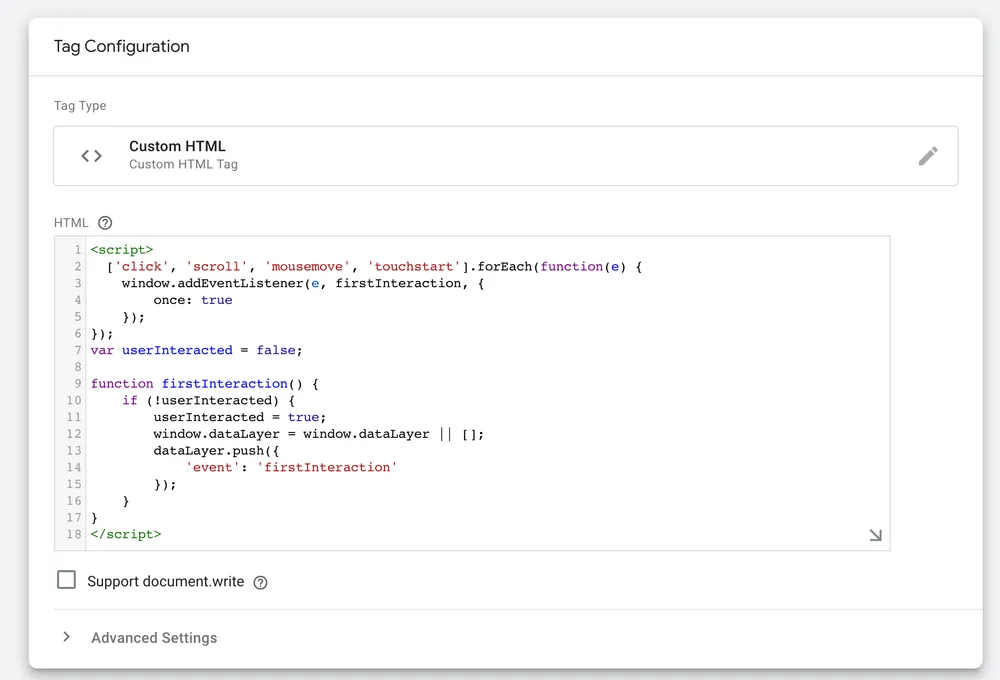Open the help icon next to HTML label
The image size is (1000, 680).
106,223
